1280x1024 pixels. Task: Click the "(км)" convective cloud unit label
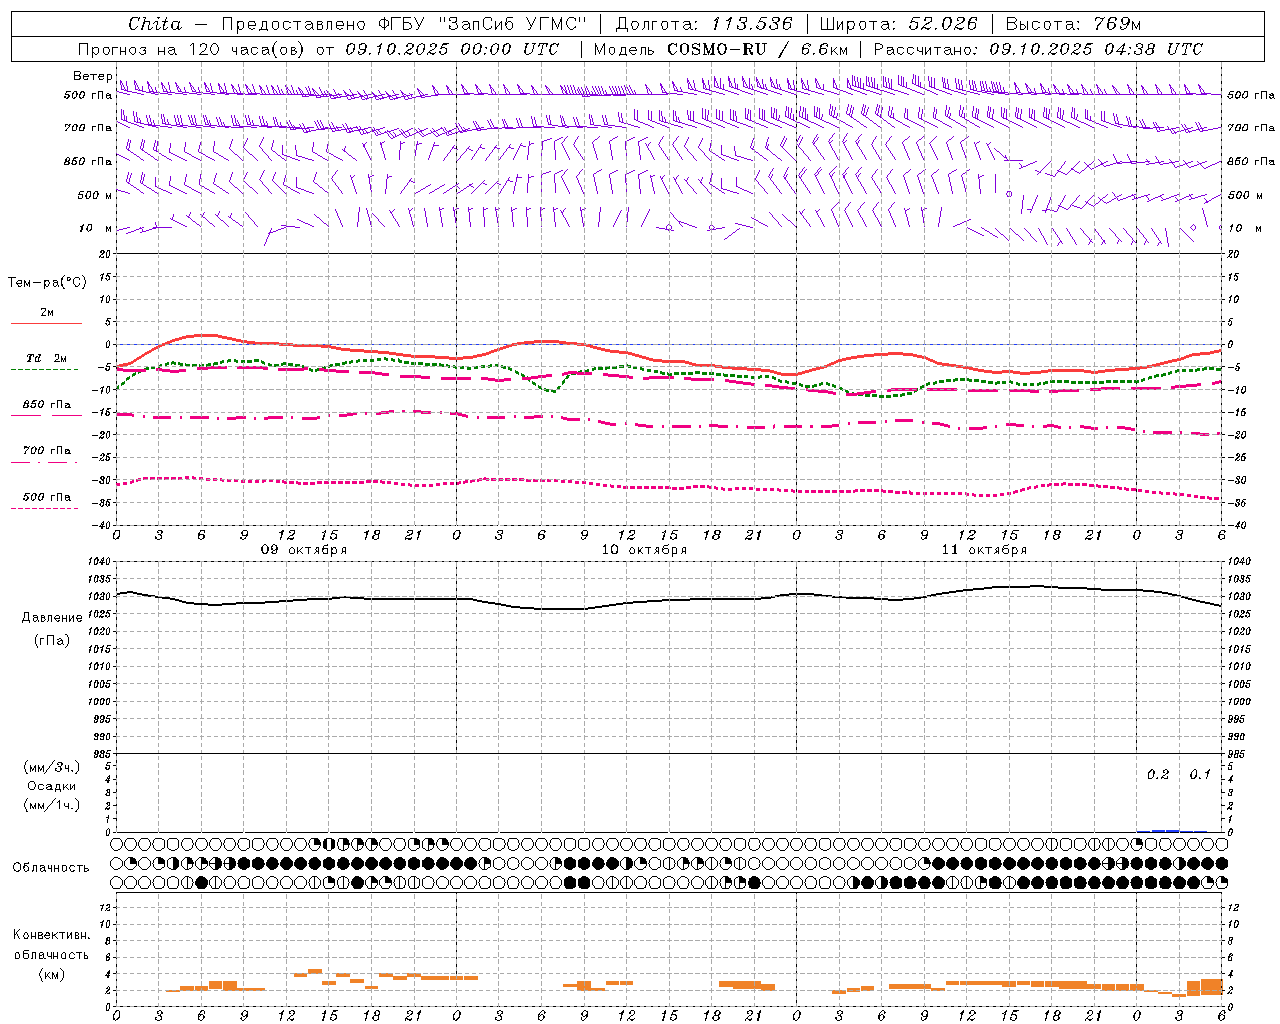coord(52,974)
